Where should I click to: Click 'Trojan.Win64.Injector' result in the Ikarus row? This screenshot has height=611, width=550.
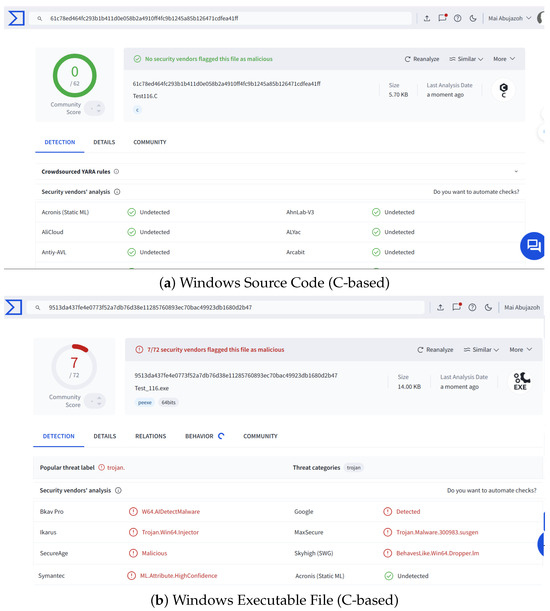(x=170, y=532)
